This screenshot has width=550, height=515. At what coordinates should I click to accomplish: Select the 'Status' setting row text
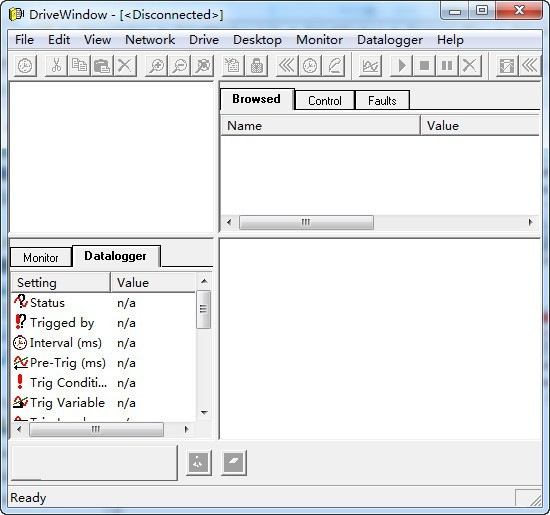tap(47, 303)
